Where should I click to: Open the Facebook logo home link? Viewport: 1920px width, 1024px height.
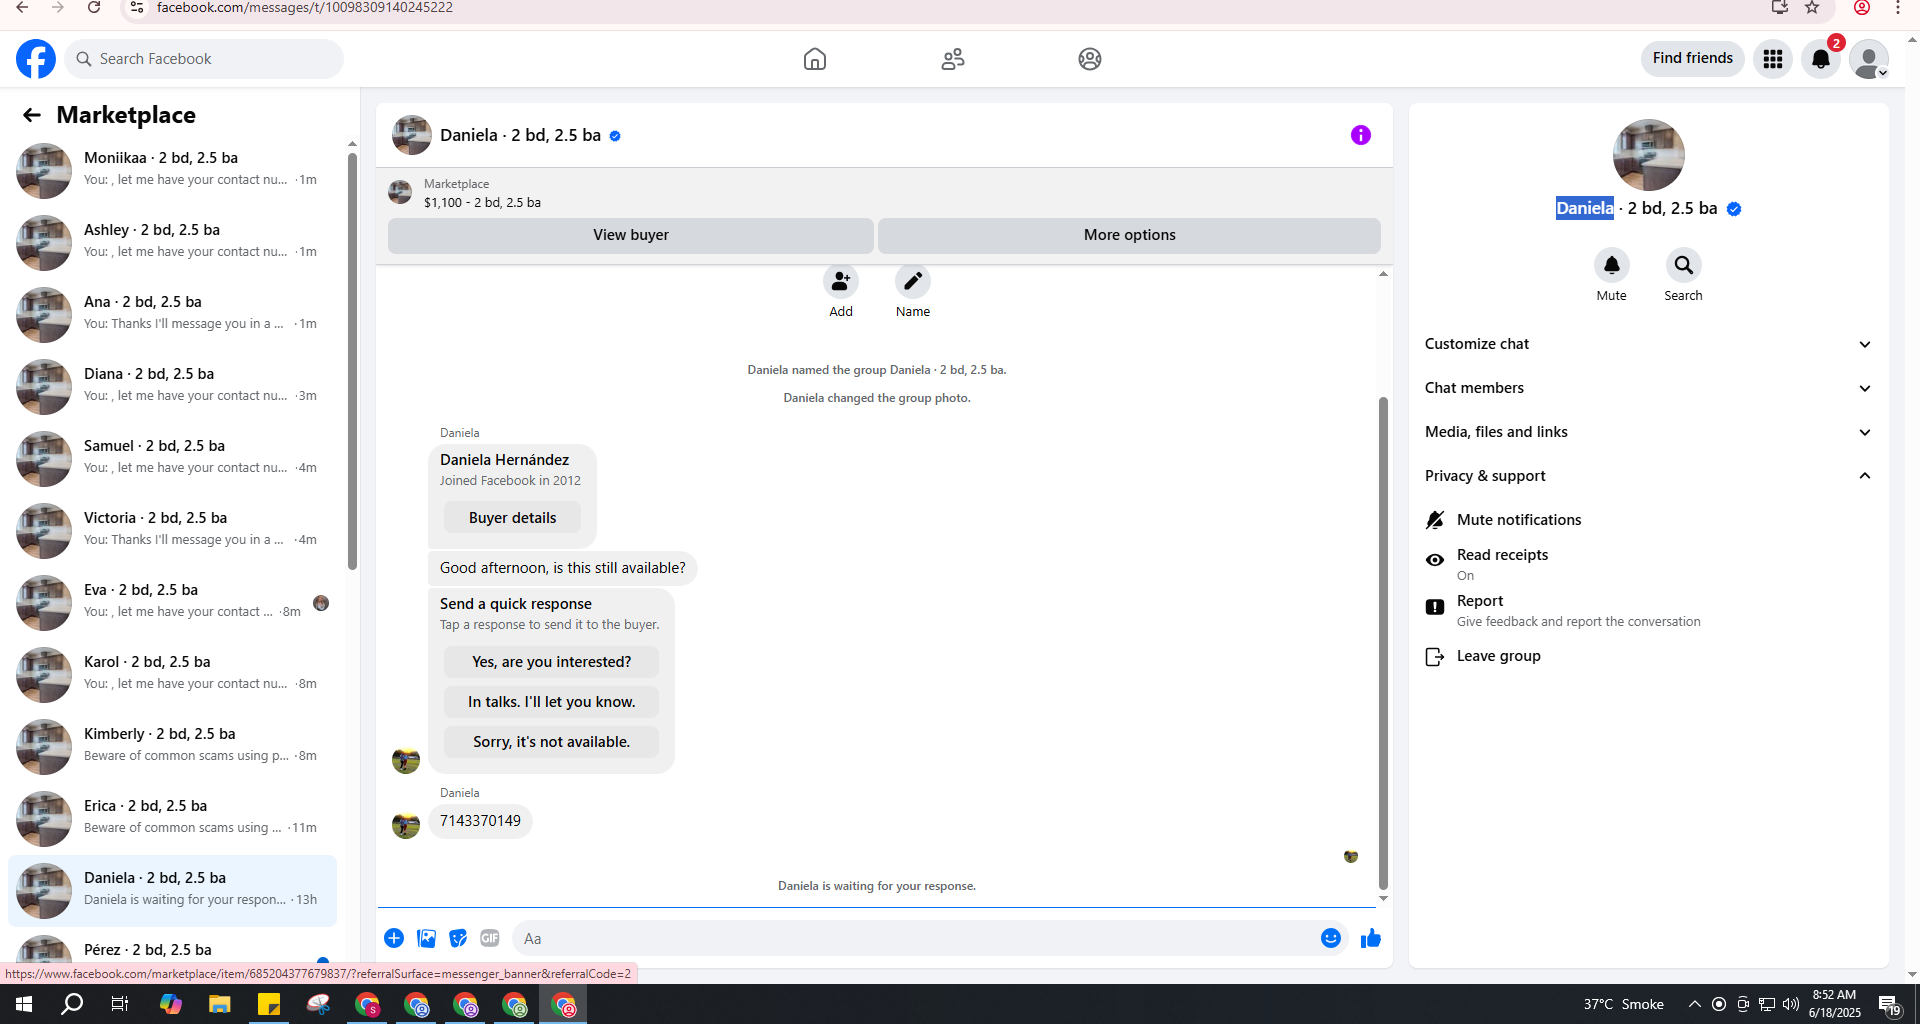36,59
